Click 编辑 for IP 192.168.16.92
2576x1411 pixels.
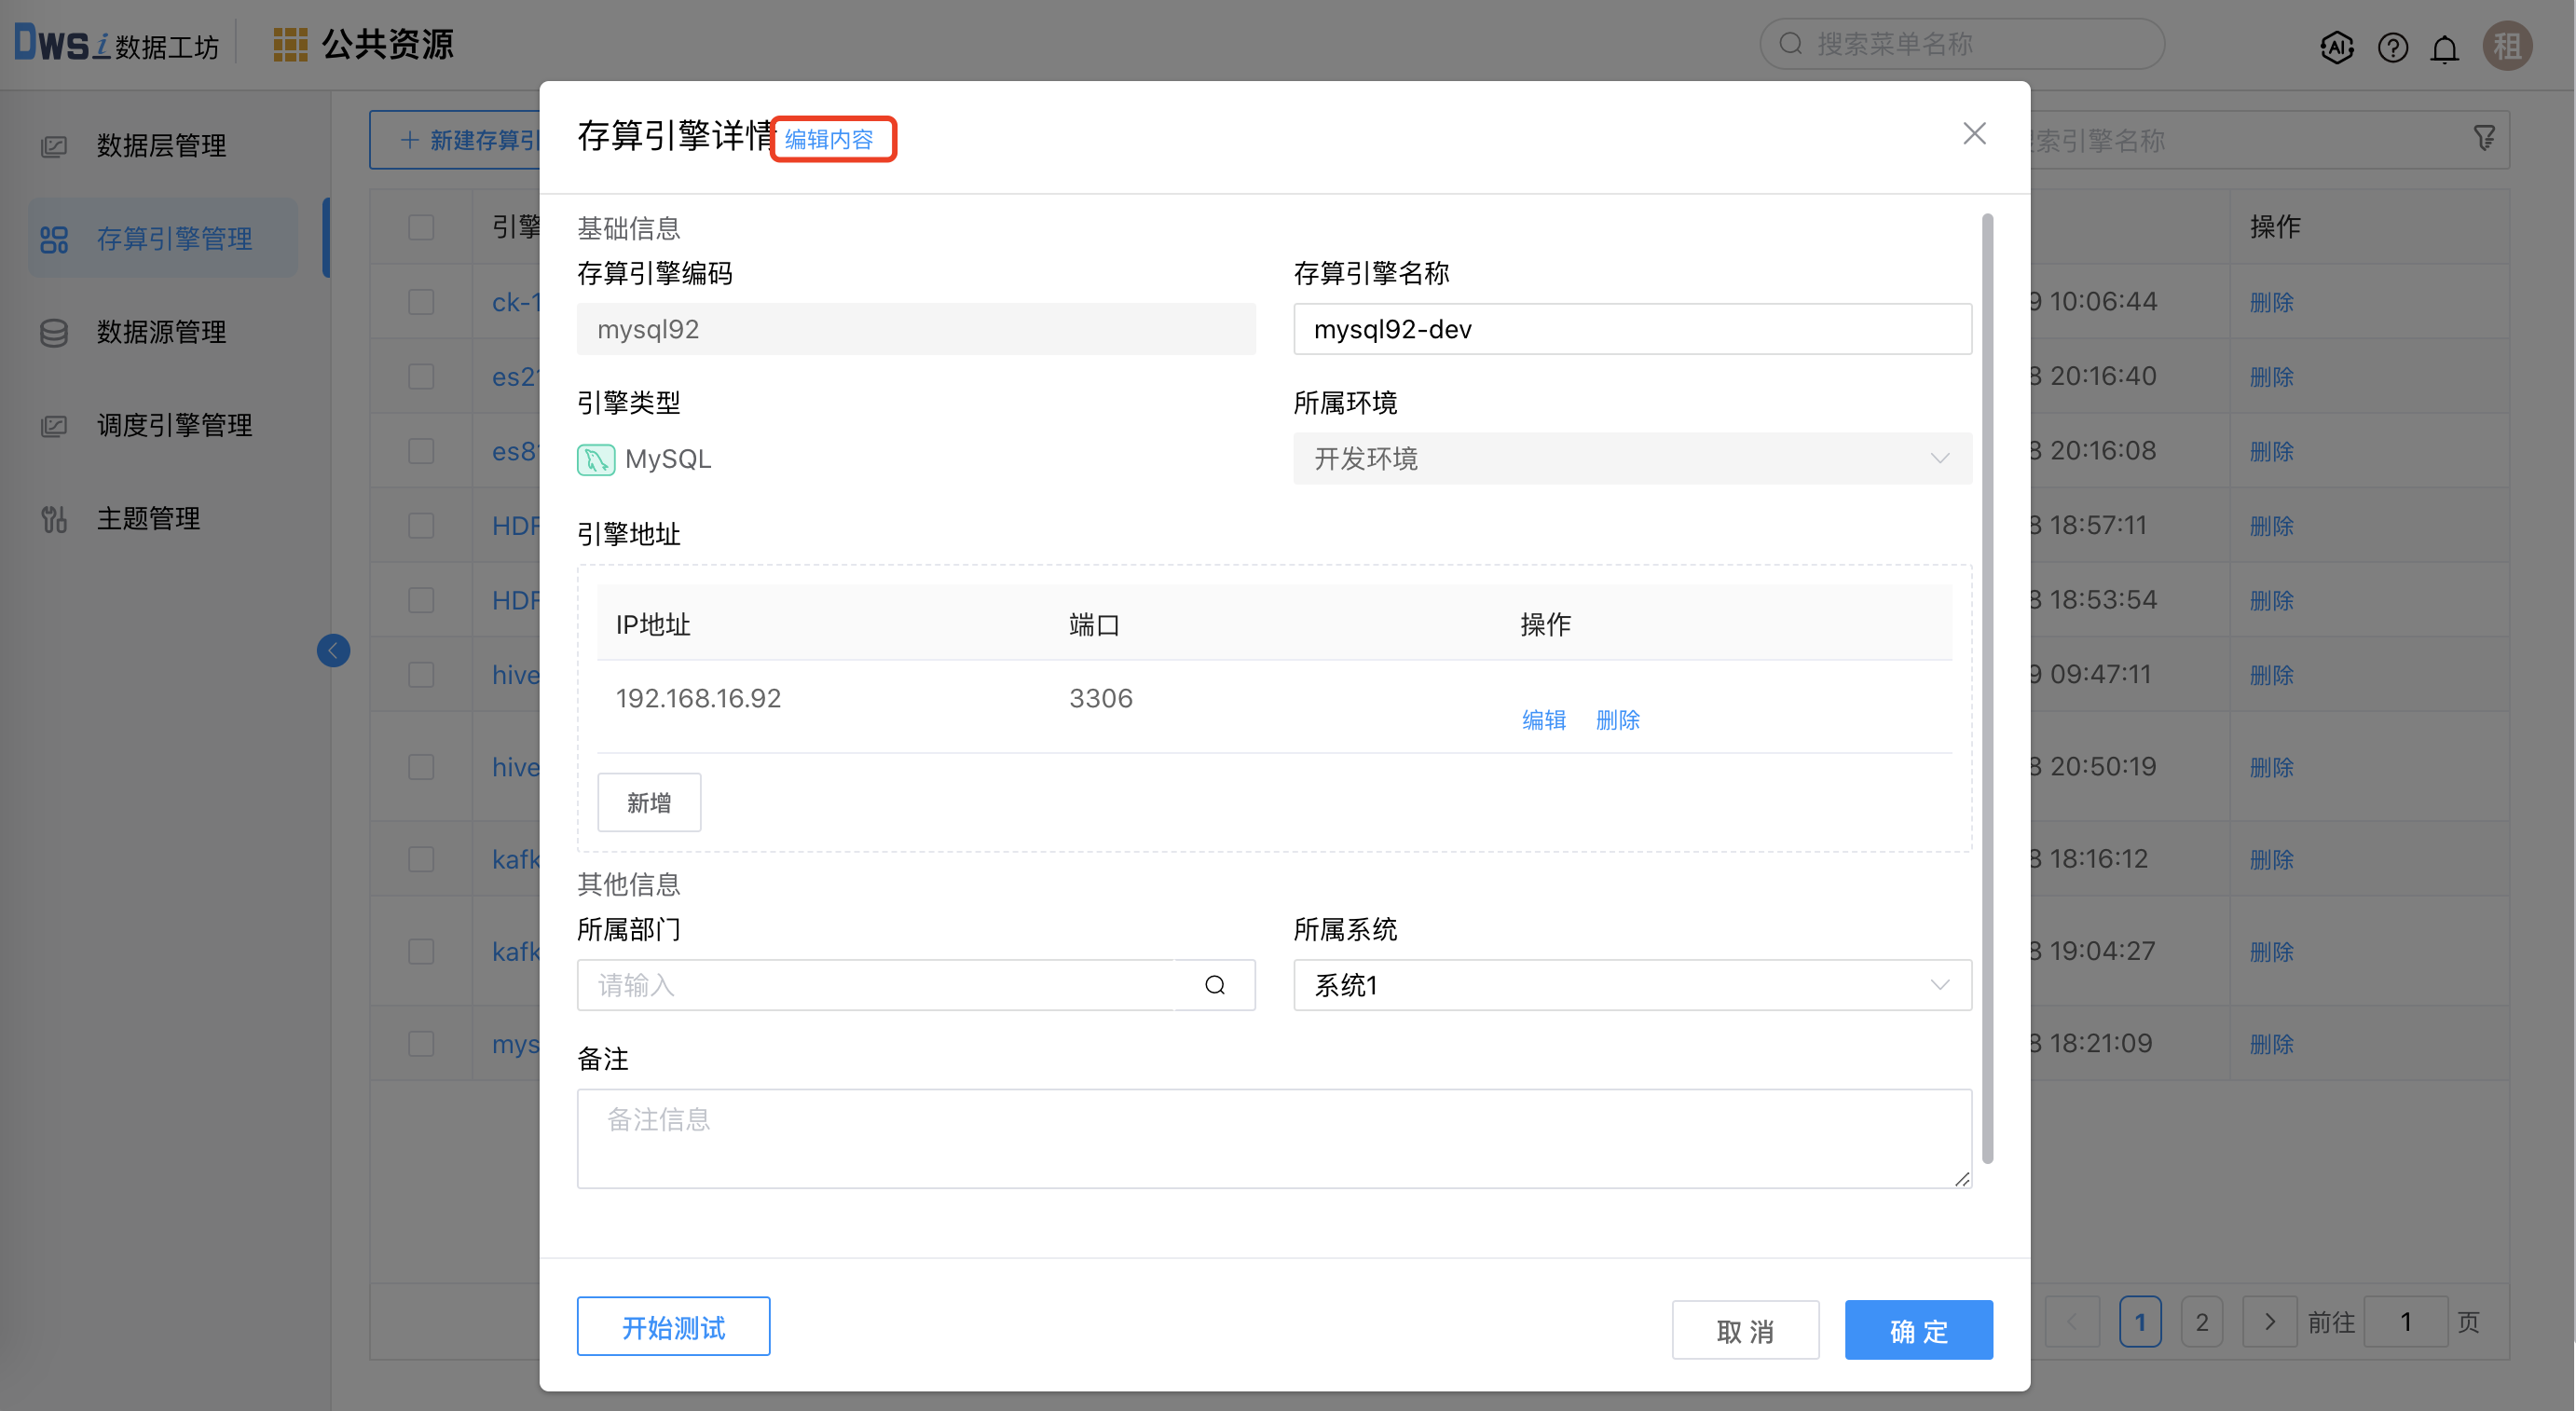click(1543, 719)
